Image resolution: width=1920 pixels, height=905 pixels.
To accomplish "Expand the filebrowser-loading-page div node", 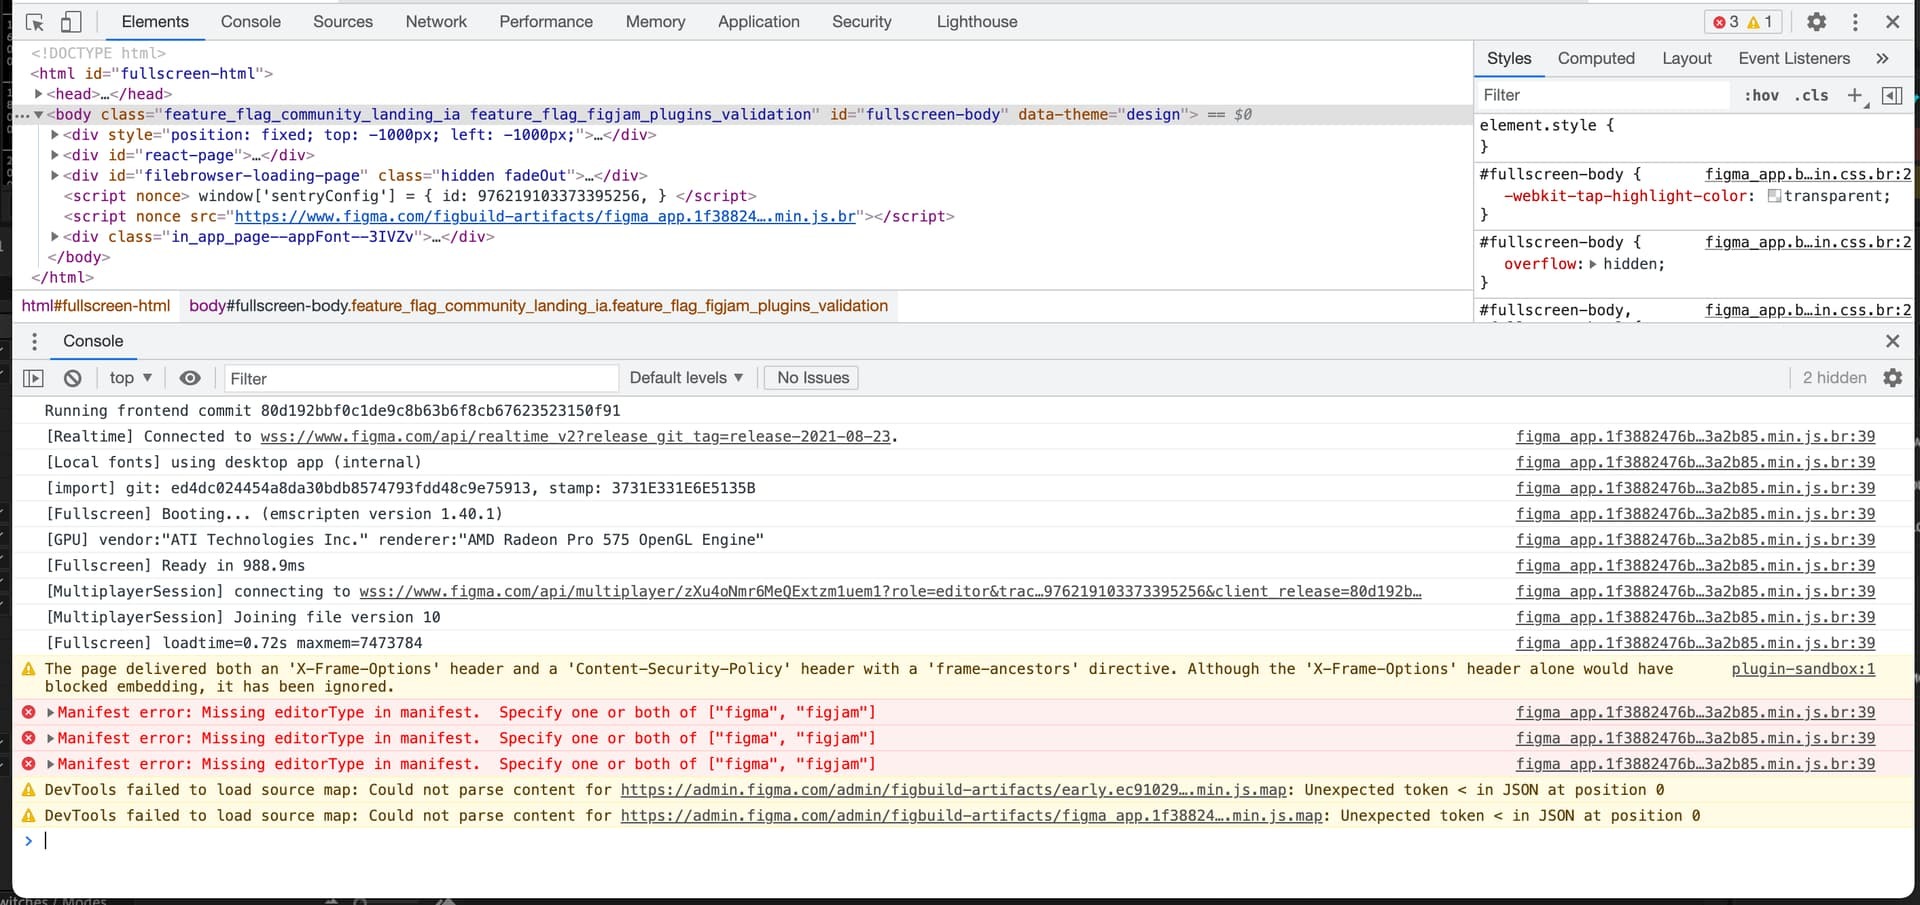I will pyautogui.click(x=56, y=175).
